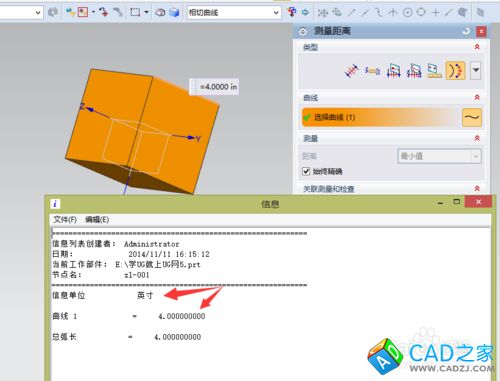Reset the Measure Distance dialog
The image size is (500, 381).
point(466,31)
